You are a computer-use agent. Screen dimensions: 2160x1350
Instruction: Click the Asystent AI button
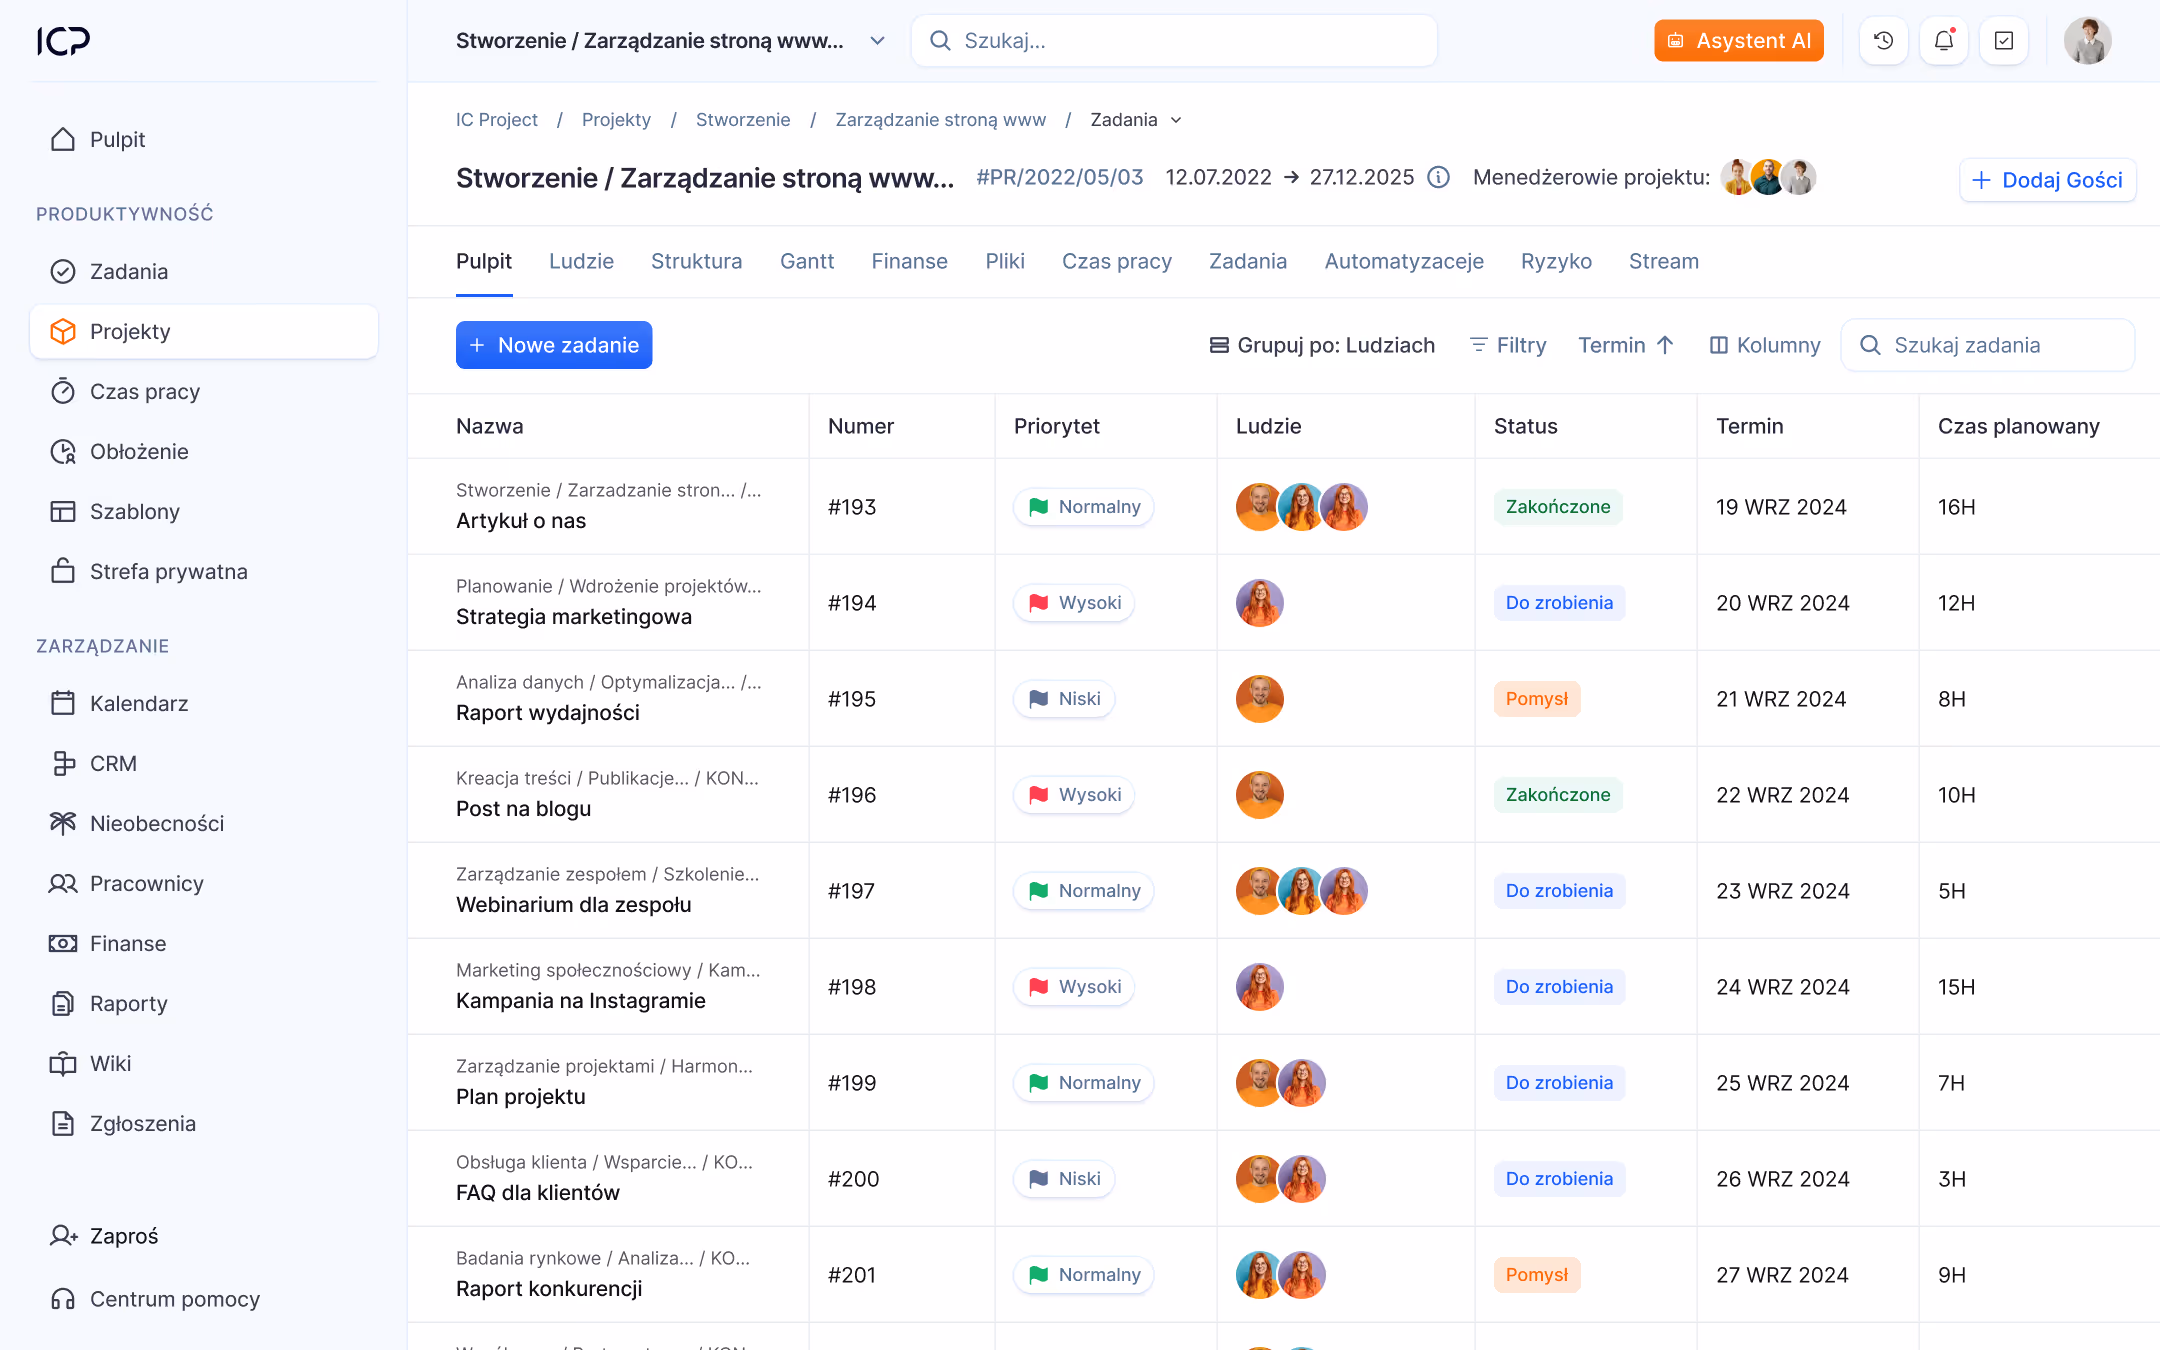pos(1738,41)
